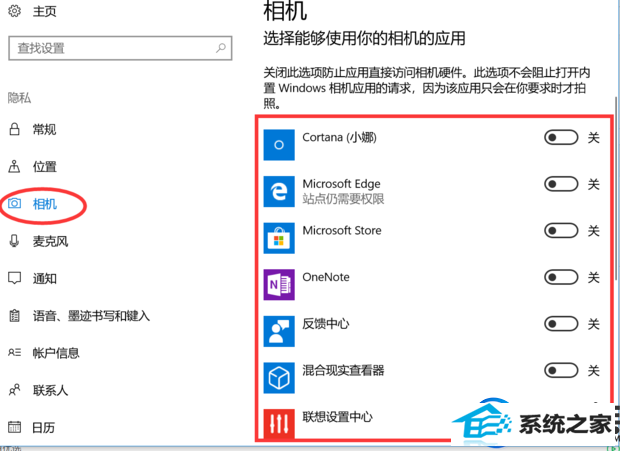620x451 pixels.
Task: Click the 通知 notification icon
Action: [15, 278]
